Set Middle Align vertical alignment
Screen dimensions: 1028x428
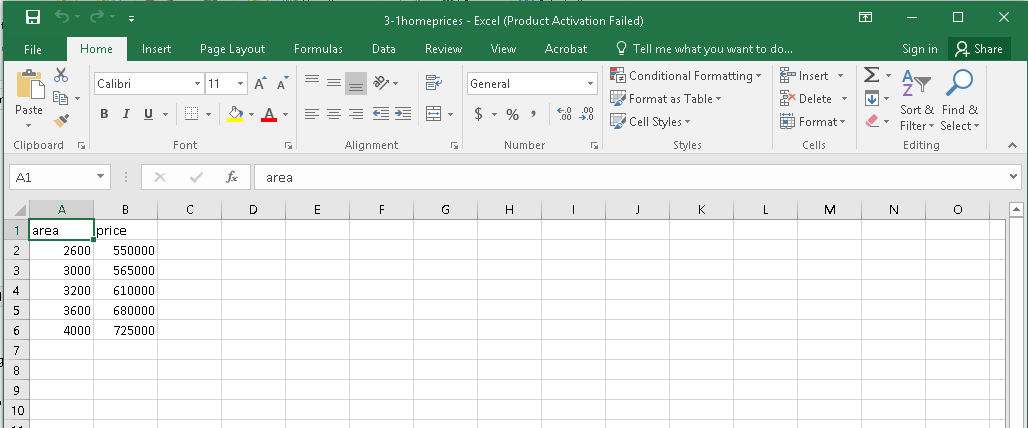(334, 83)
